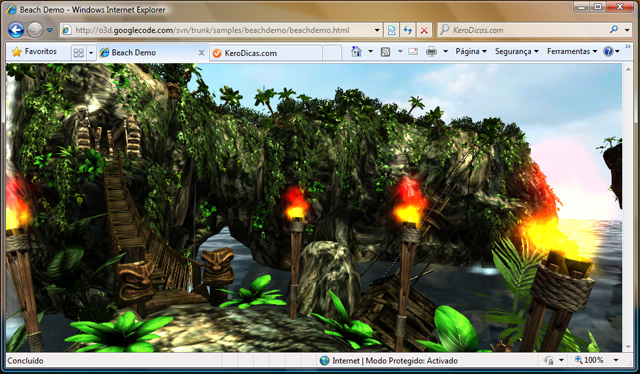
Task: Click the Read Mail envelope icon
Action: tap(413, 51)
